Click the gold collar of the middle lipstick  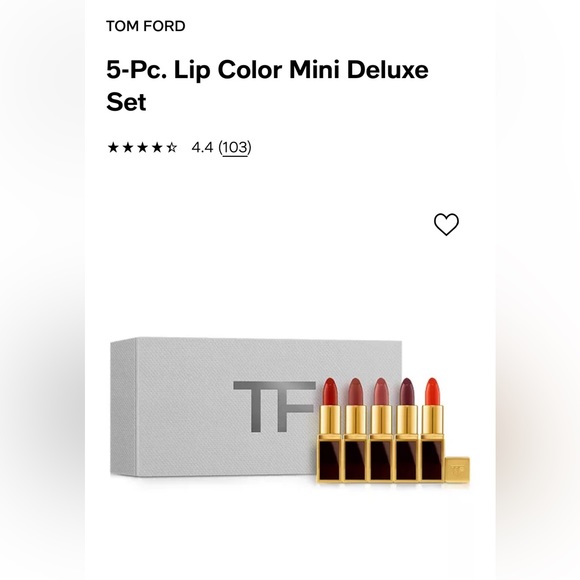pyautogui.click(x=381, y=421)
